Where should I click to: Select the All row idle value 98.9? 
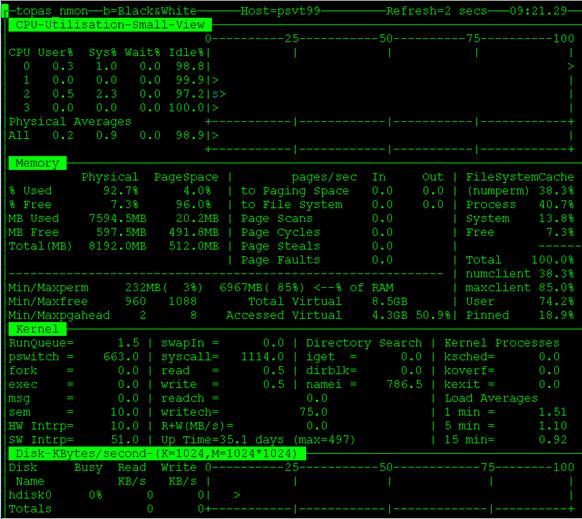pyautogui.click(x=190, y=135)
